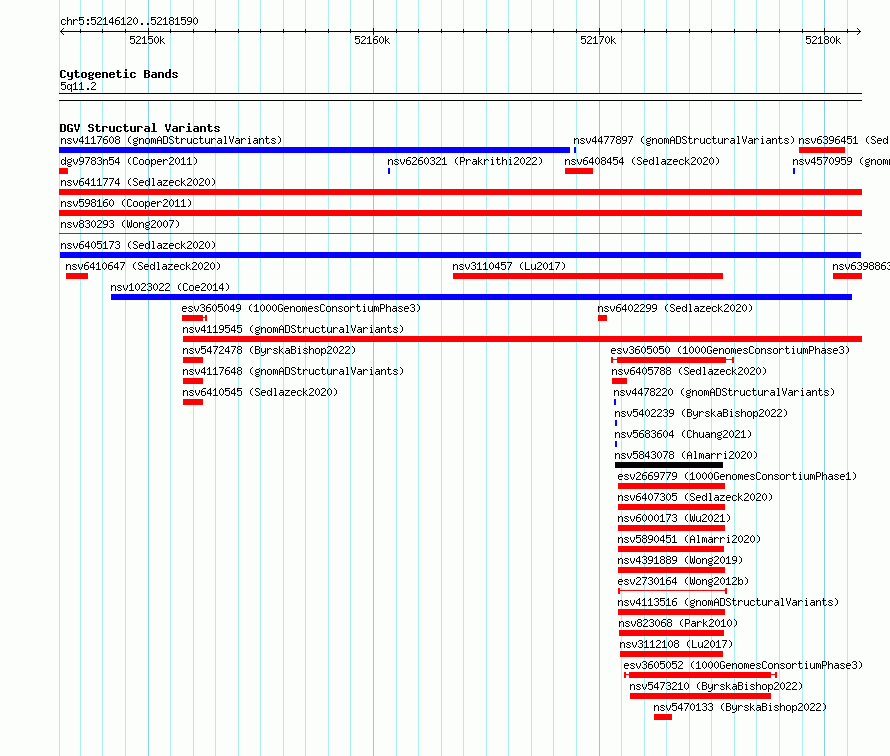Click the nsv4570959 variant label
890x756 pixels.
tap(841, 161)
